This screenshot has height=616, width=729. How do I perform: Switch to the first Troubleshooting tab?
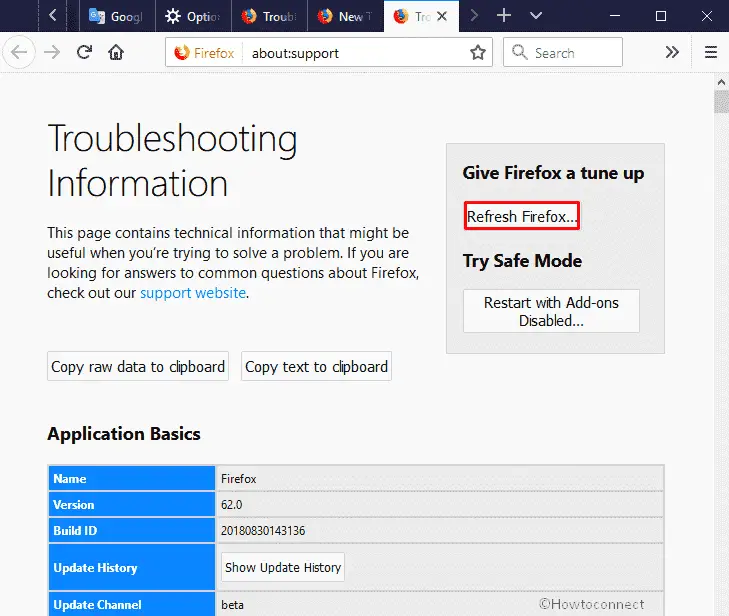pos(269,16)
